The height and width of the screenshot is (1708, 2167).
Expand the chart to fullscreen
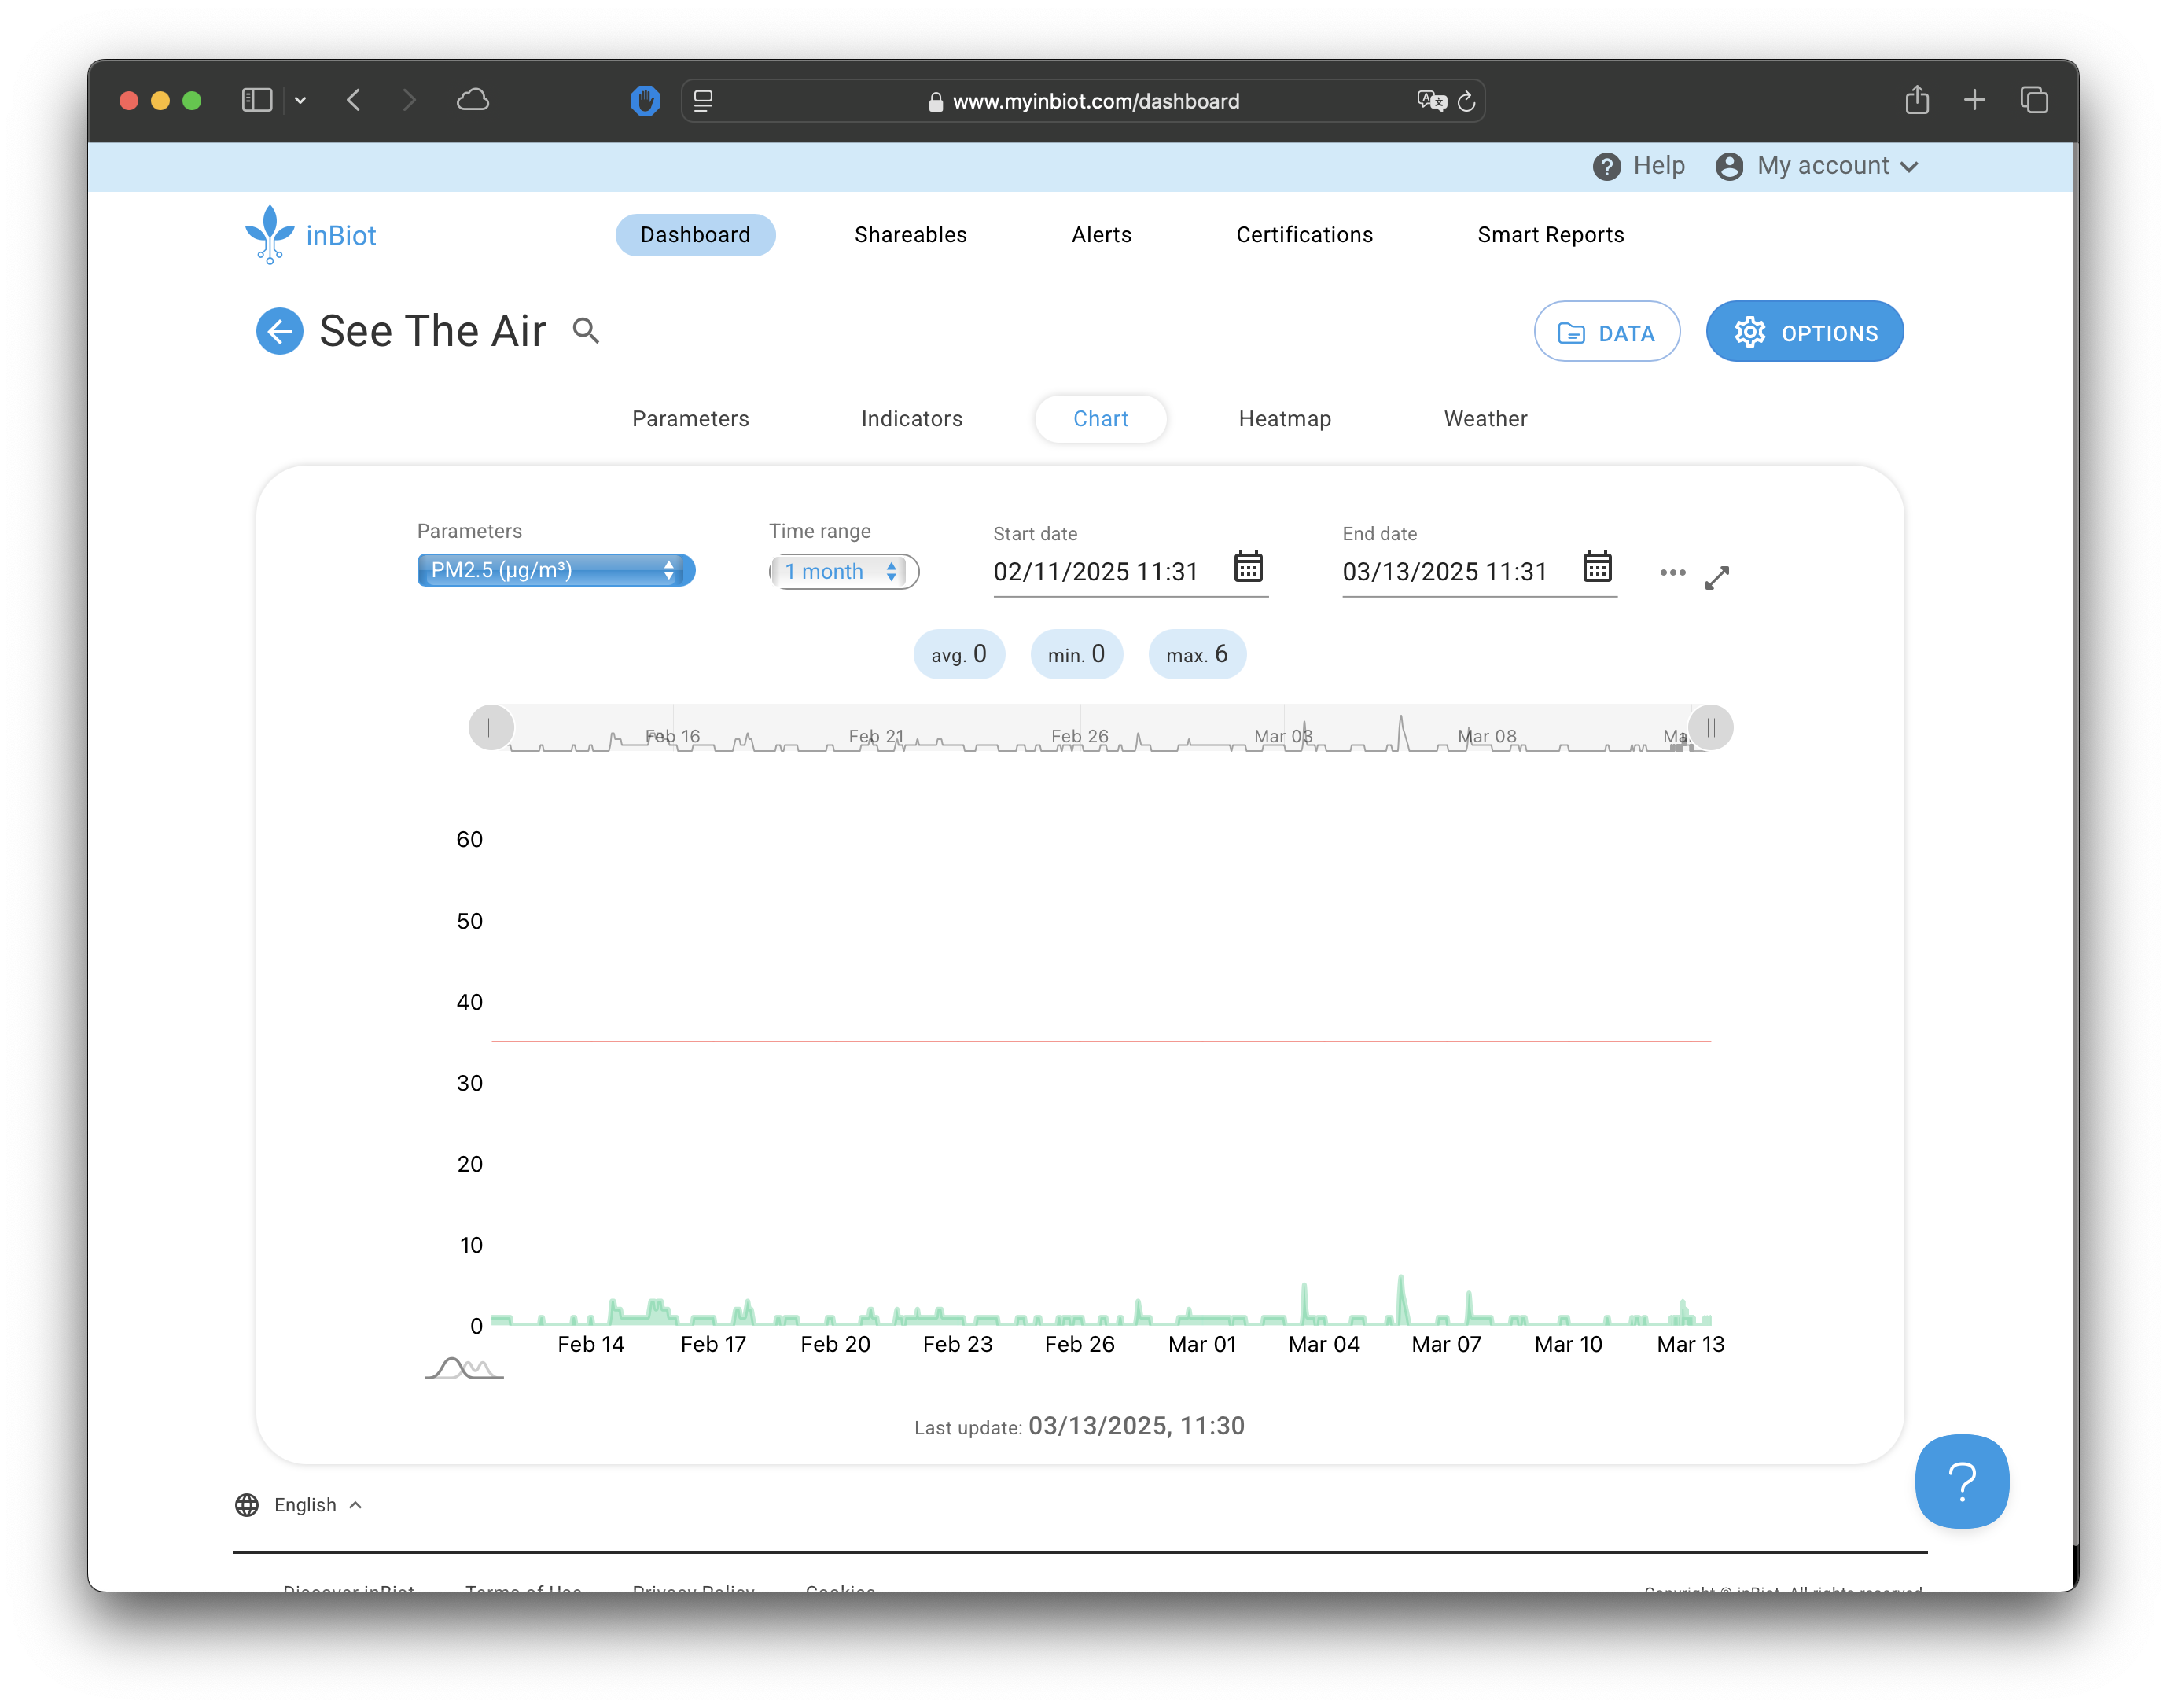(1717, 578)
